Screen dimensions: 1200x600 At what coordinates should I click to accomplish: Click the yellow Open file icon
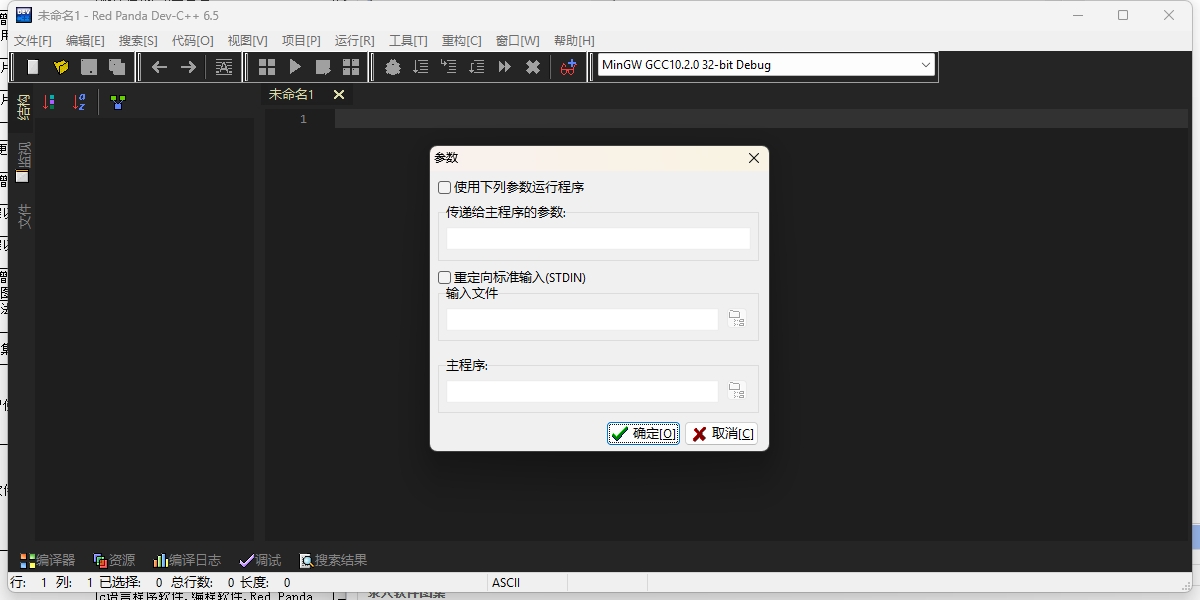pyautogui.click(x=61, y=67)
